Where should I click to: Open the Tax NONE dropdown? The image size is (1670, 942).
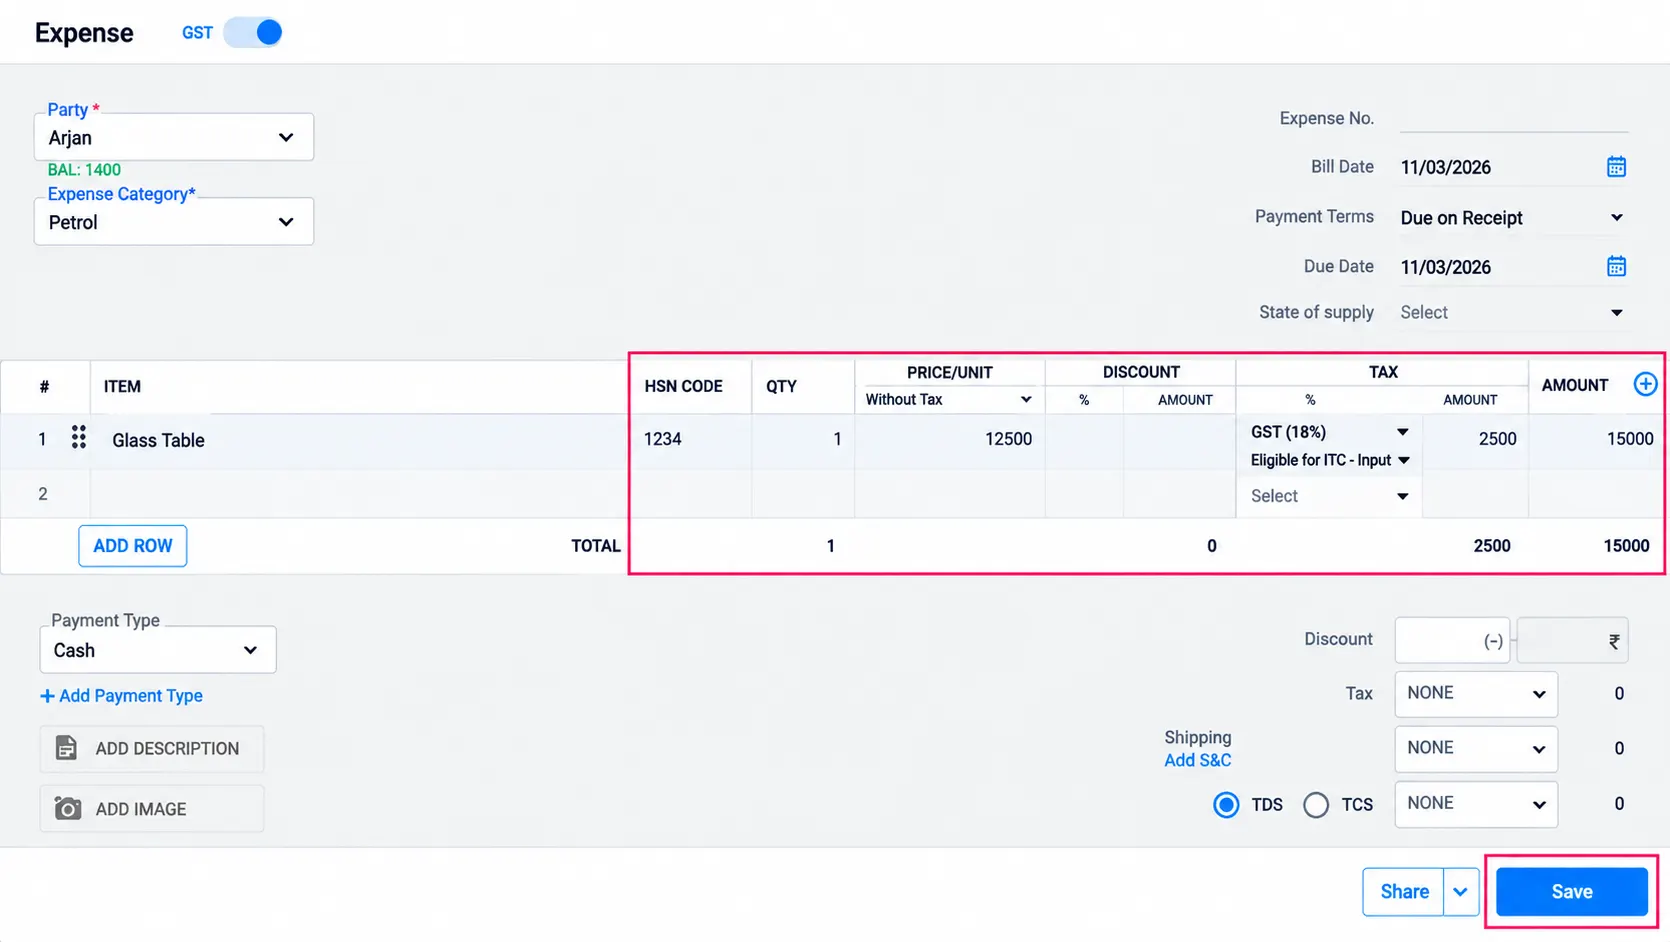(1476, 694)
